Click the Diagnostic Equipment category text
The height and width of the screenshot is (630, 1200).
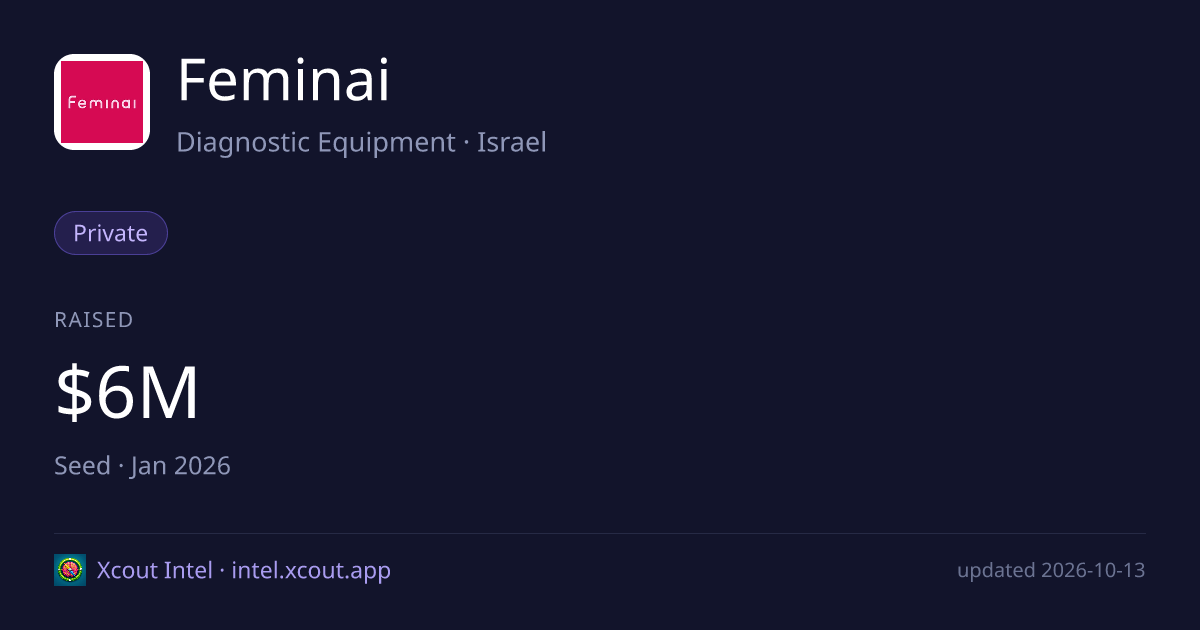point(316,142)
